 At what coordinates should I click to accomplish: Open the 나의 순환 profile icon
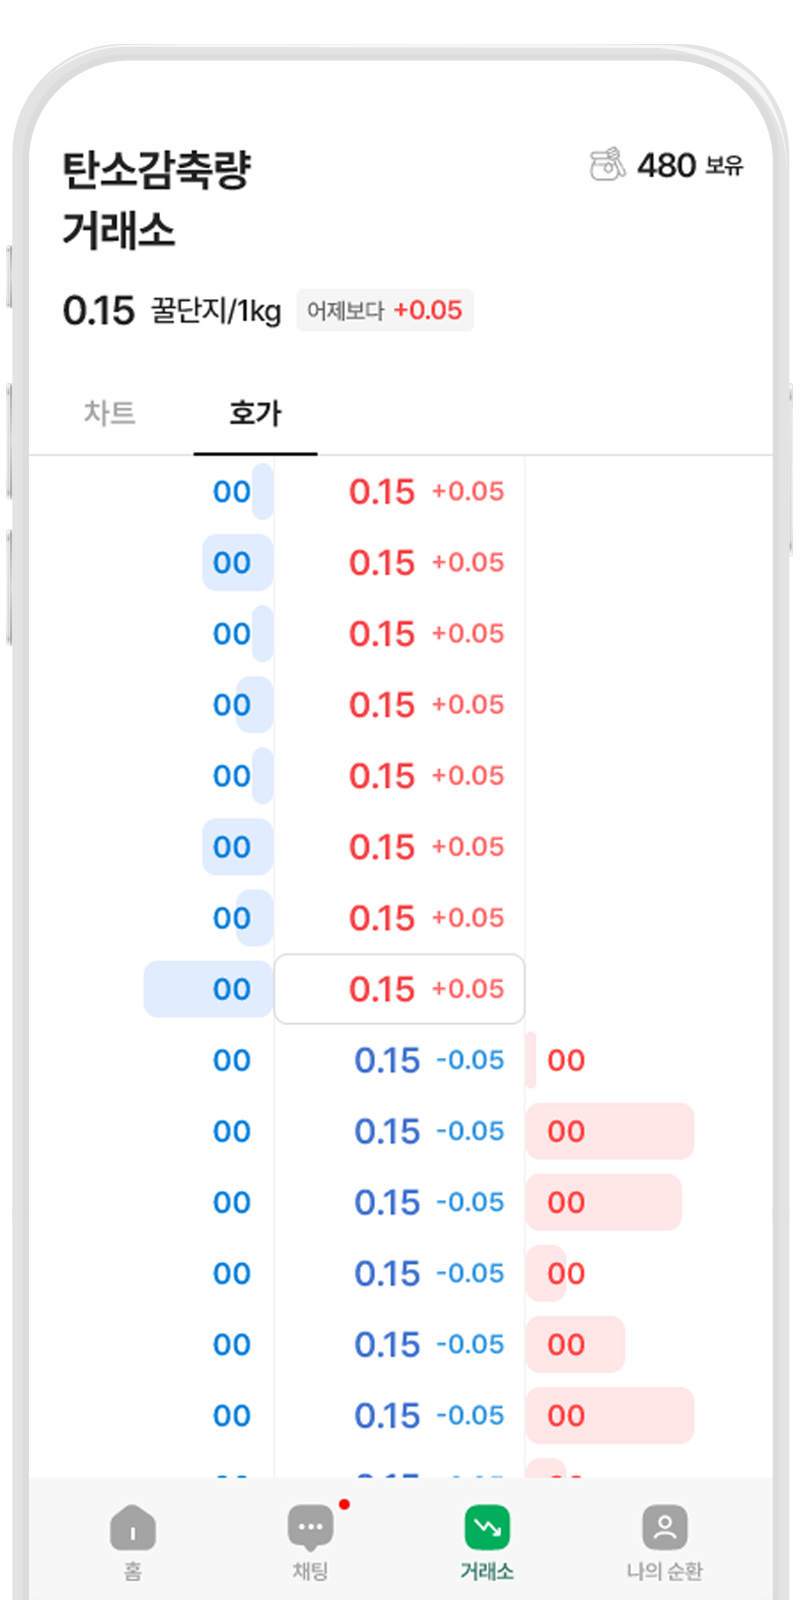point(665,1527)
